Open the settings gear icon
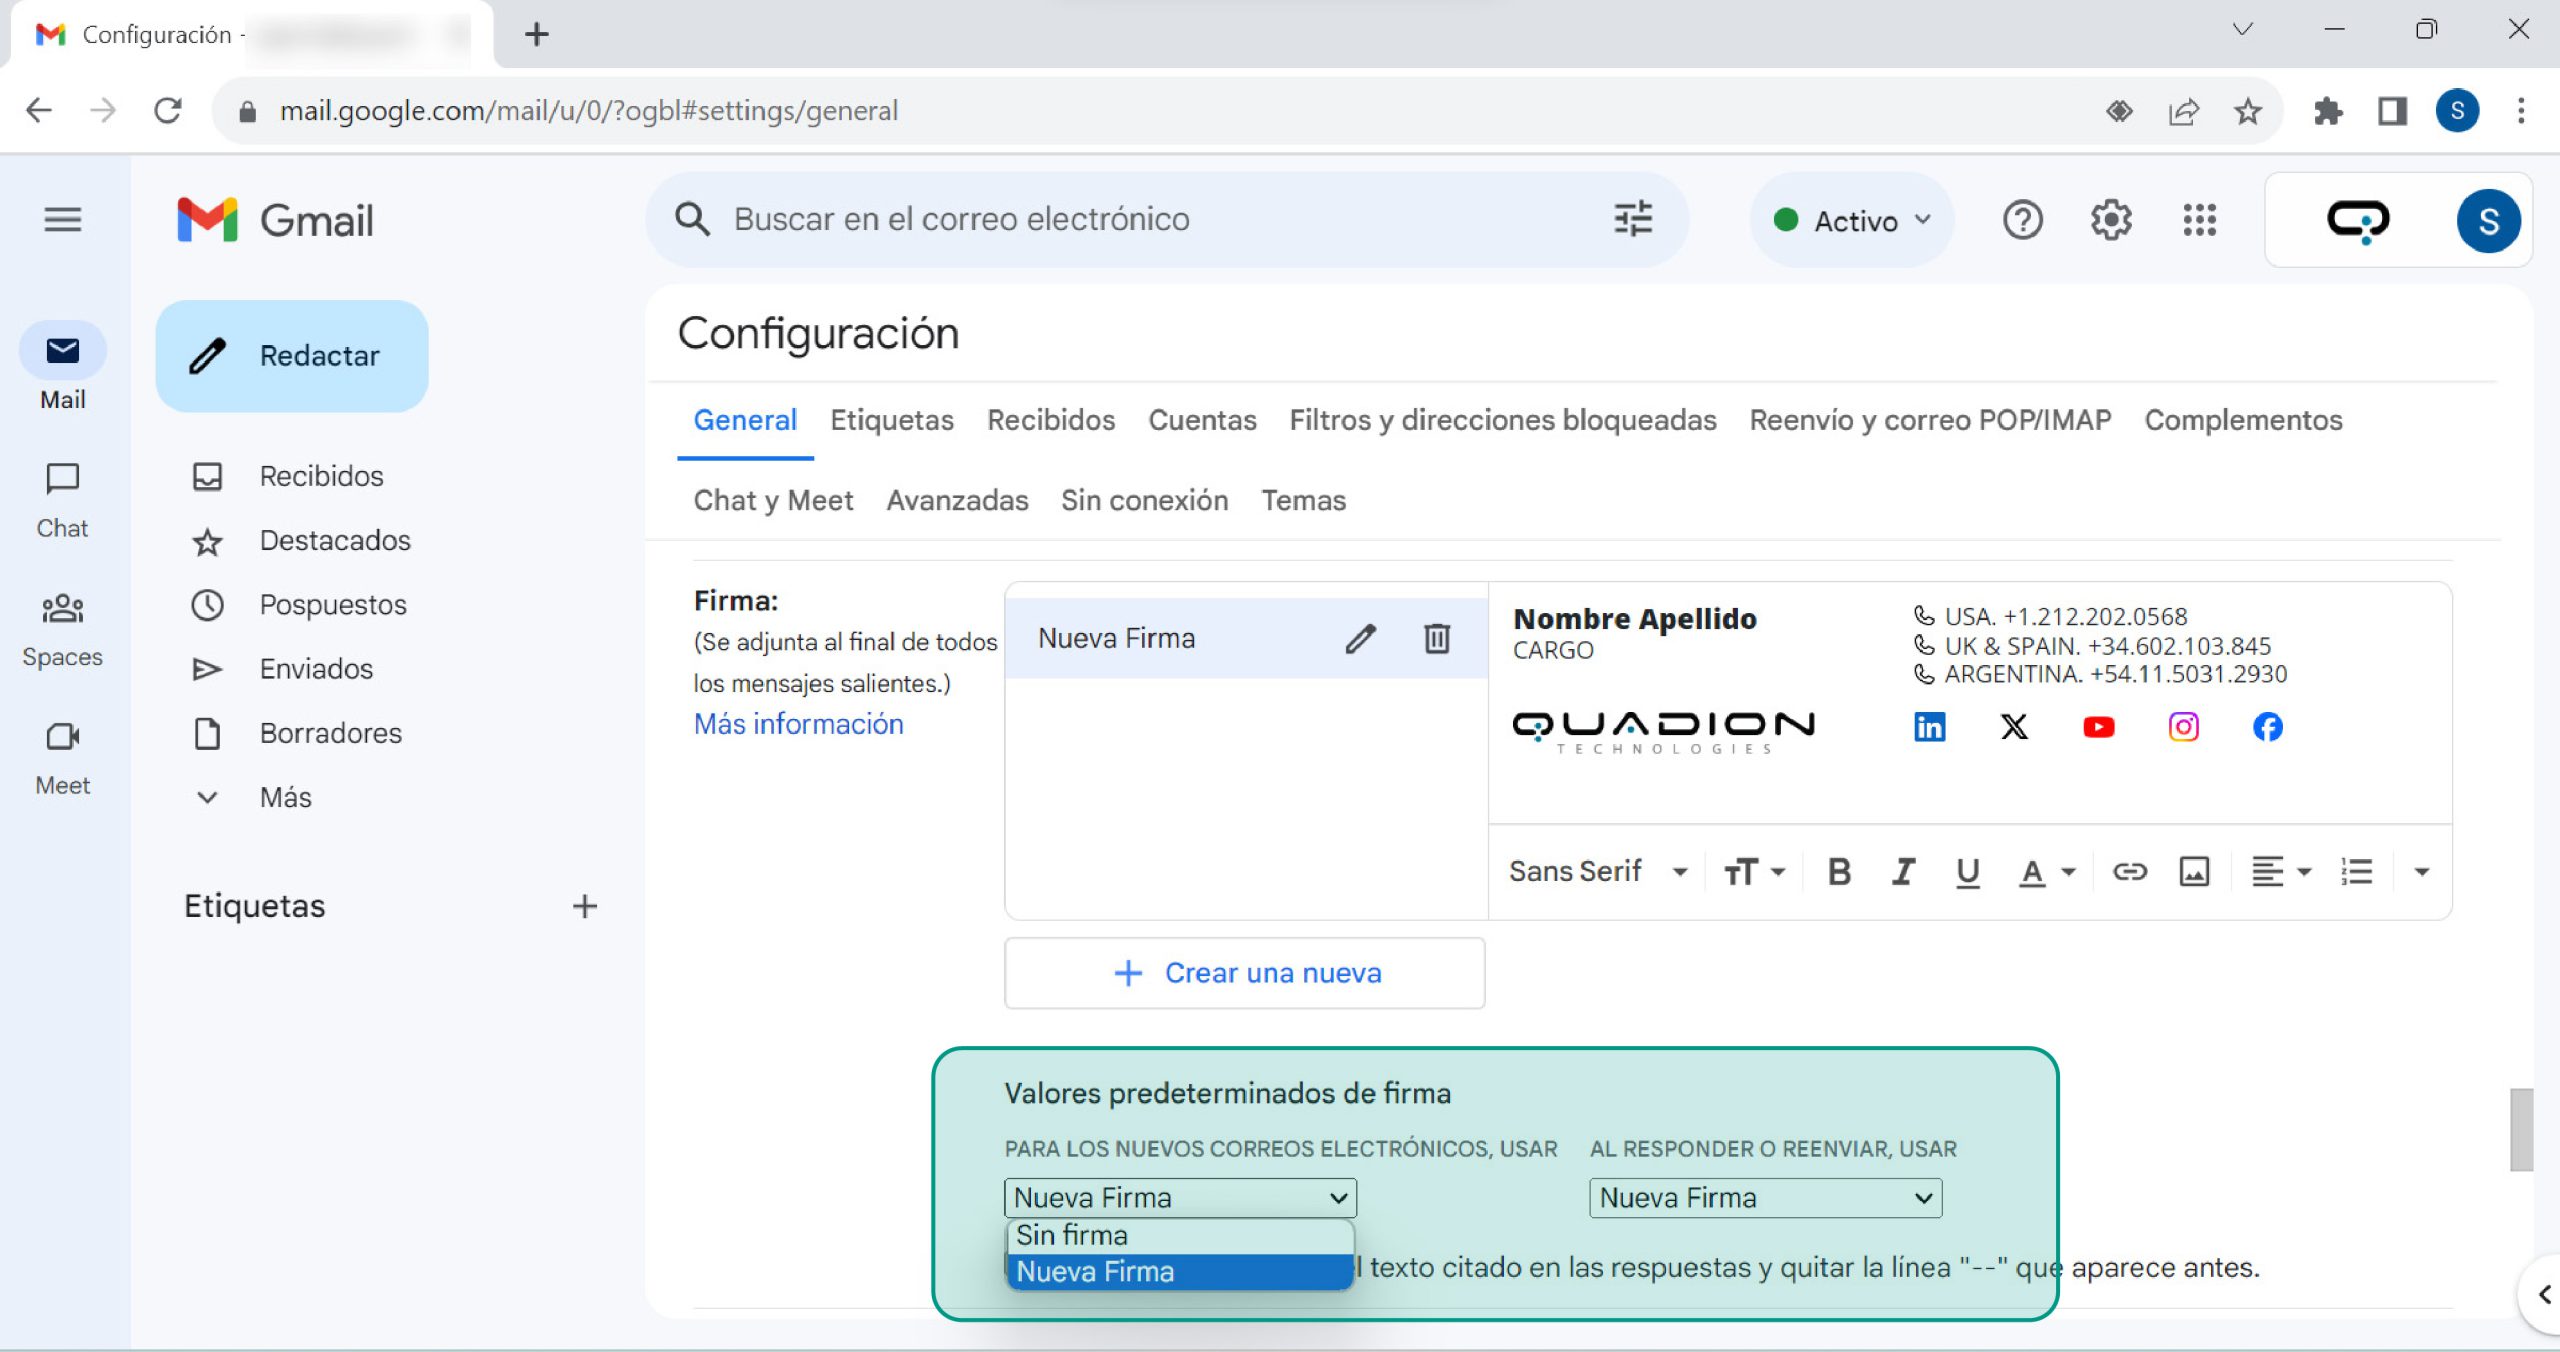This screenshot has width=2560, height=1352. coord(2111,220)
